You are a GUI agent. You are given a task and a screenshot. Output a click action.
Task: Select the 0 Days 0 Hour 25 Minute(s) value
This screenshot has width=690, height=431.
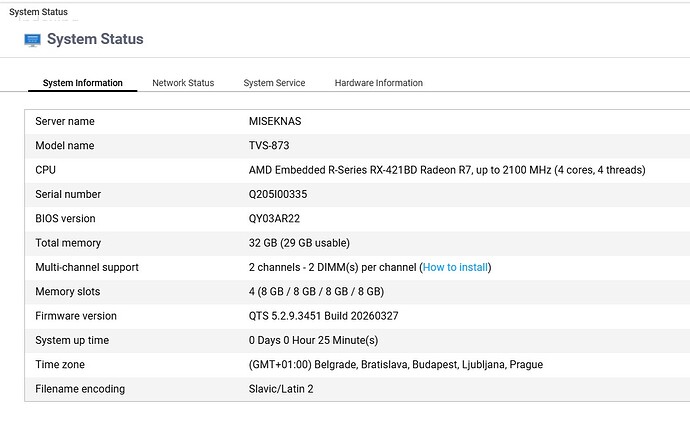point(313,340)
